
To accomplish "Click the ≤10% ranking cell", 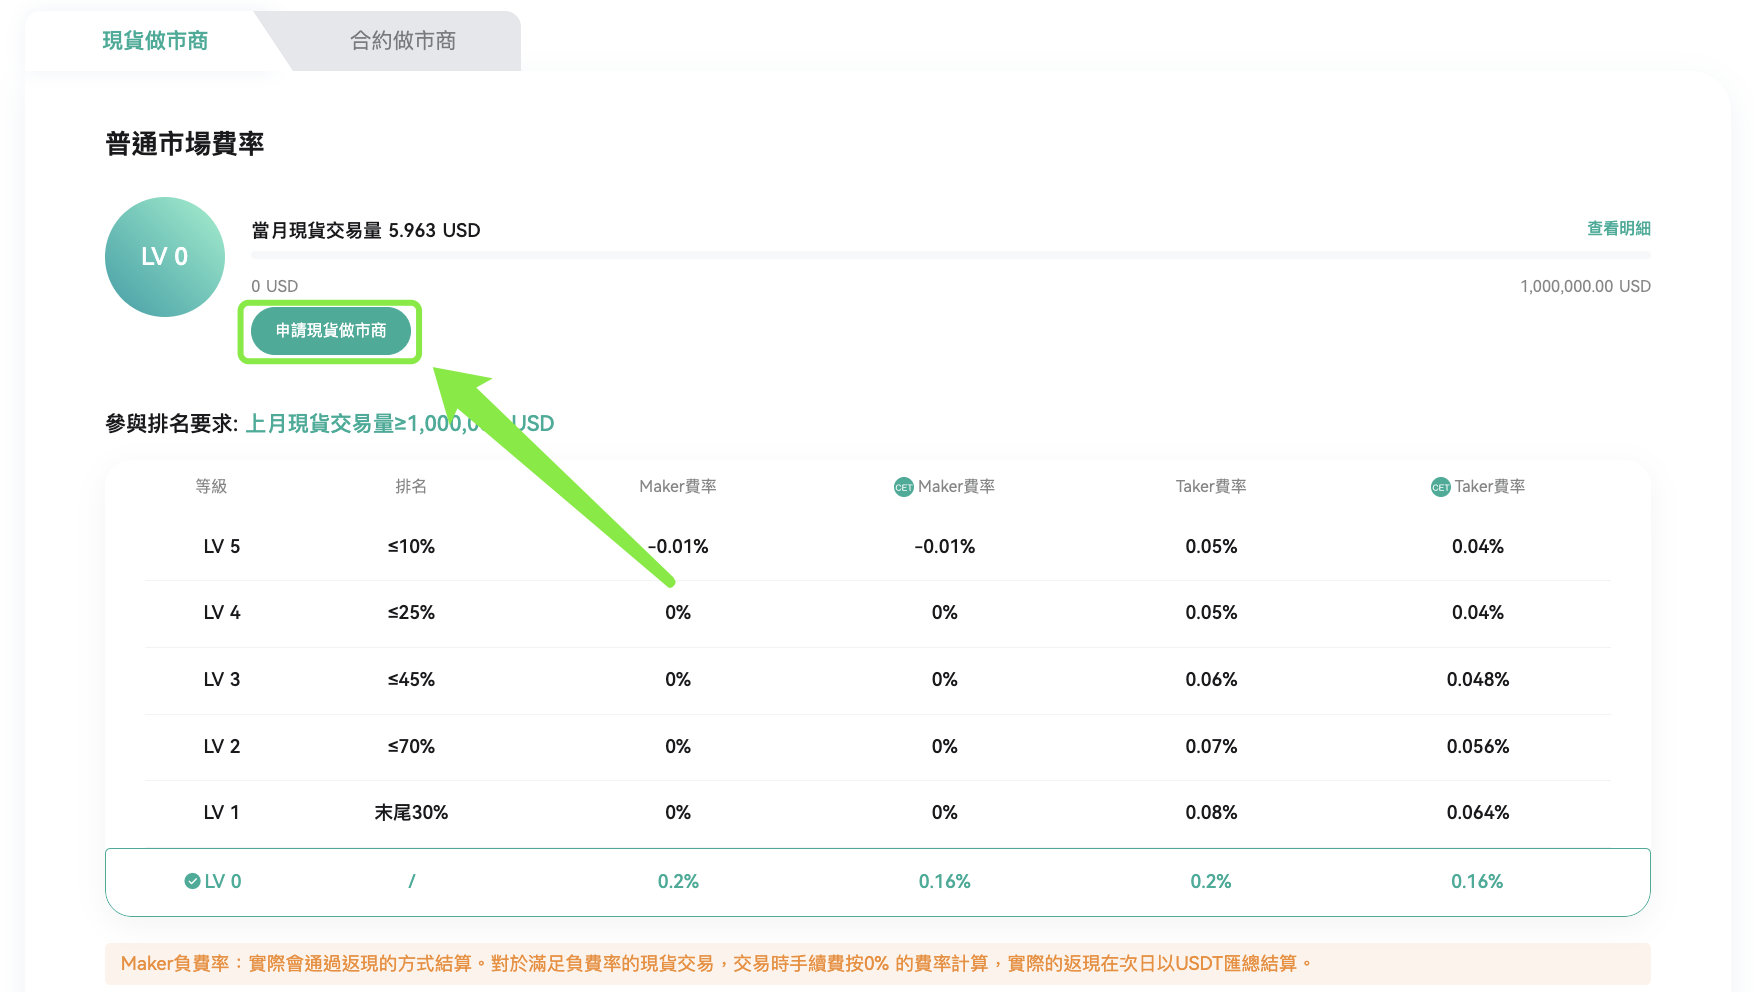I will click(x=411, y=547).
